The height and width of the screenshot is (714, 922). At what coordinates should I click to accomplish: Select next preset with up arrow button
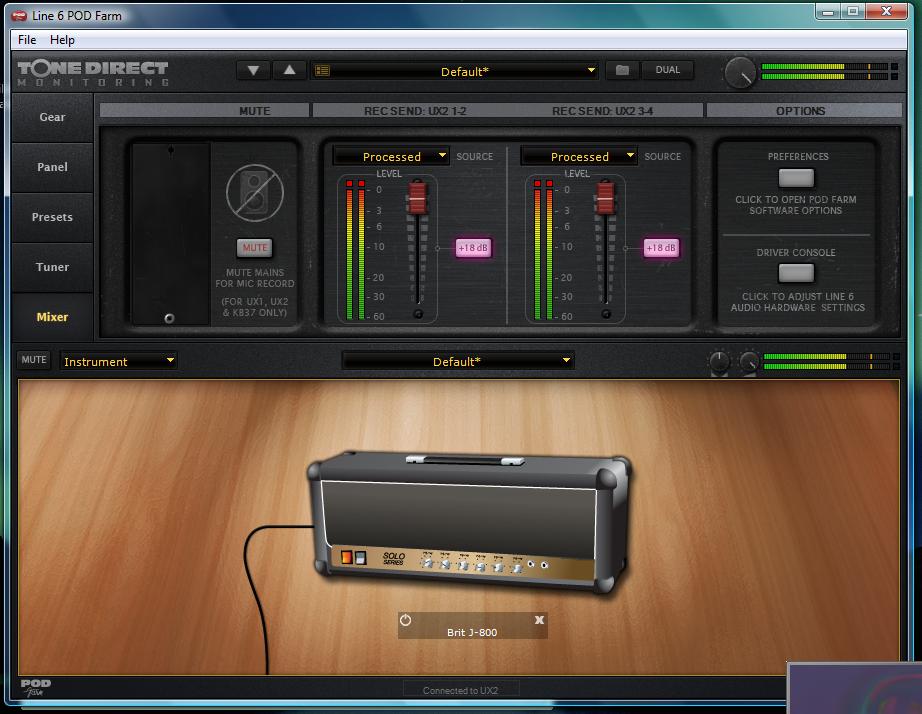coord(289,70)
